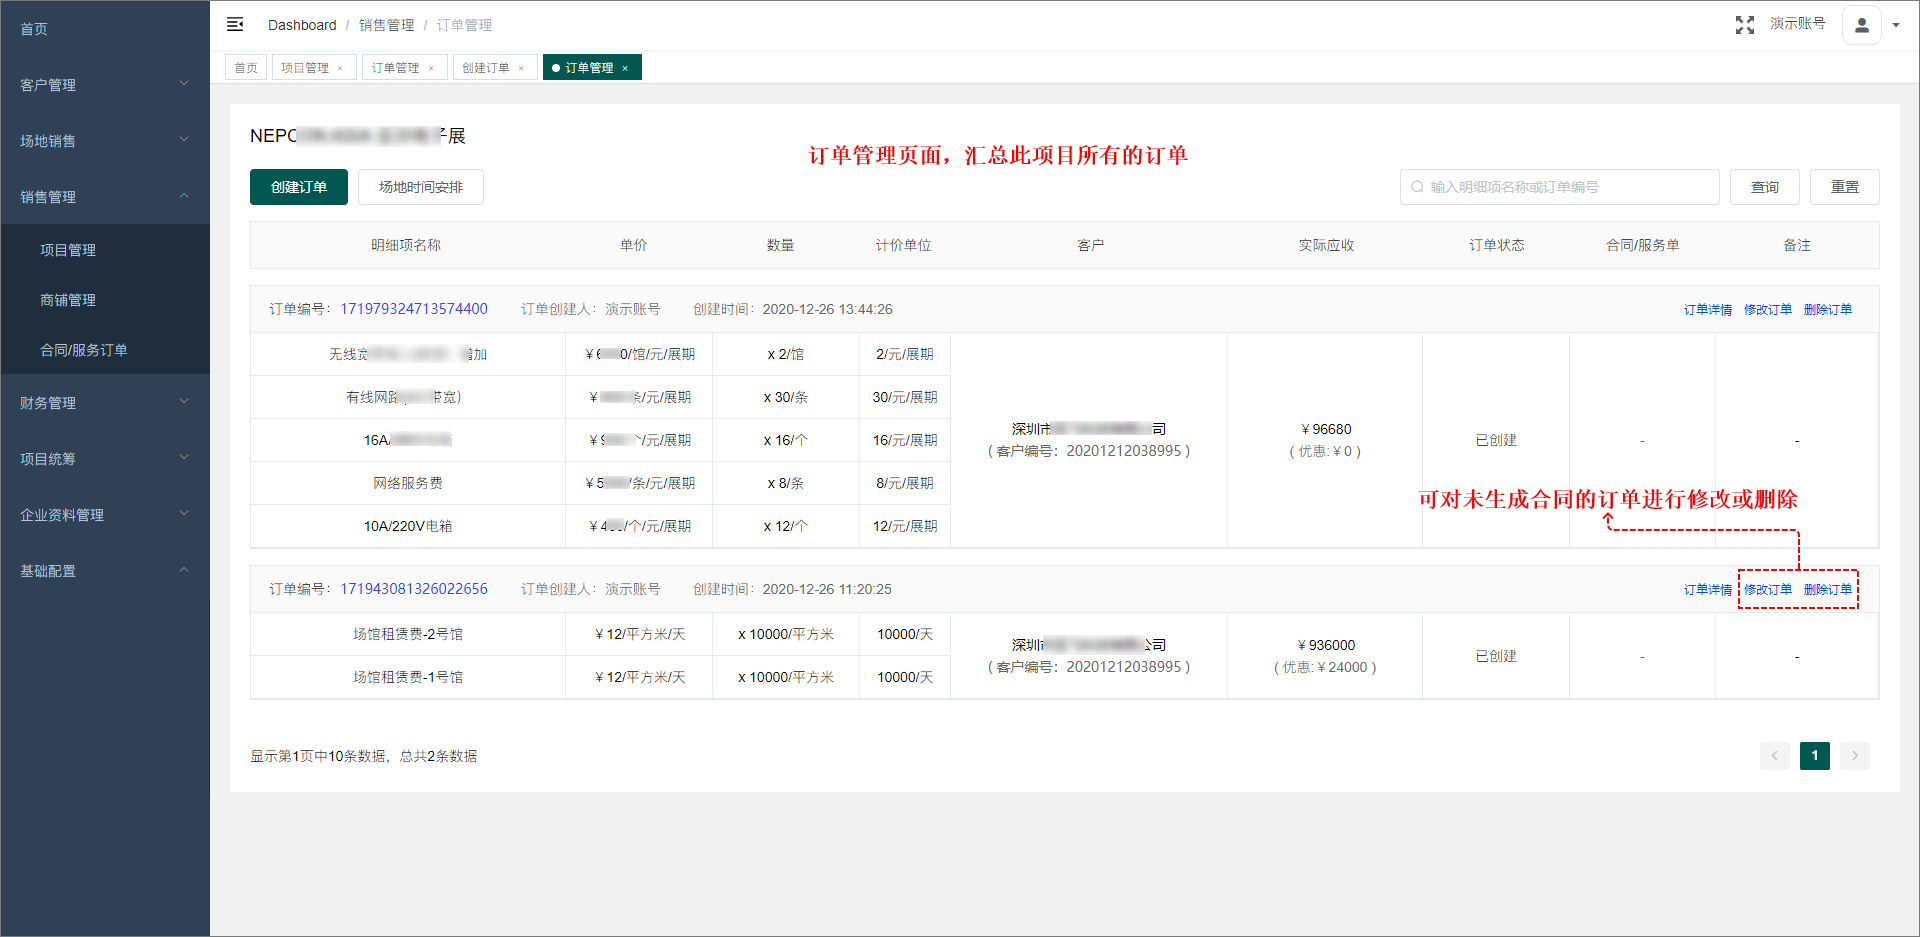The width and height of the screenshot is (1920, 937).
Task: Open 场地时间安排 button
Action: click(421, 187)
